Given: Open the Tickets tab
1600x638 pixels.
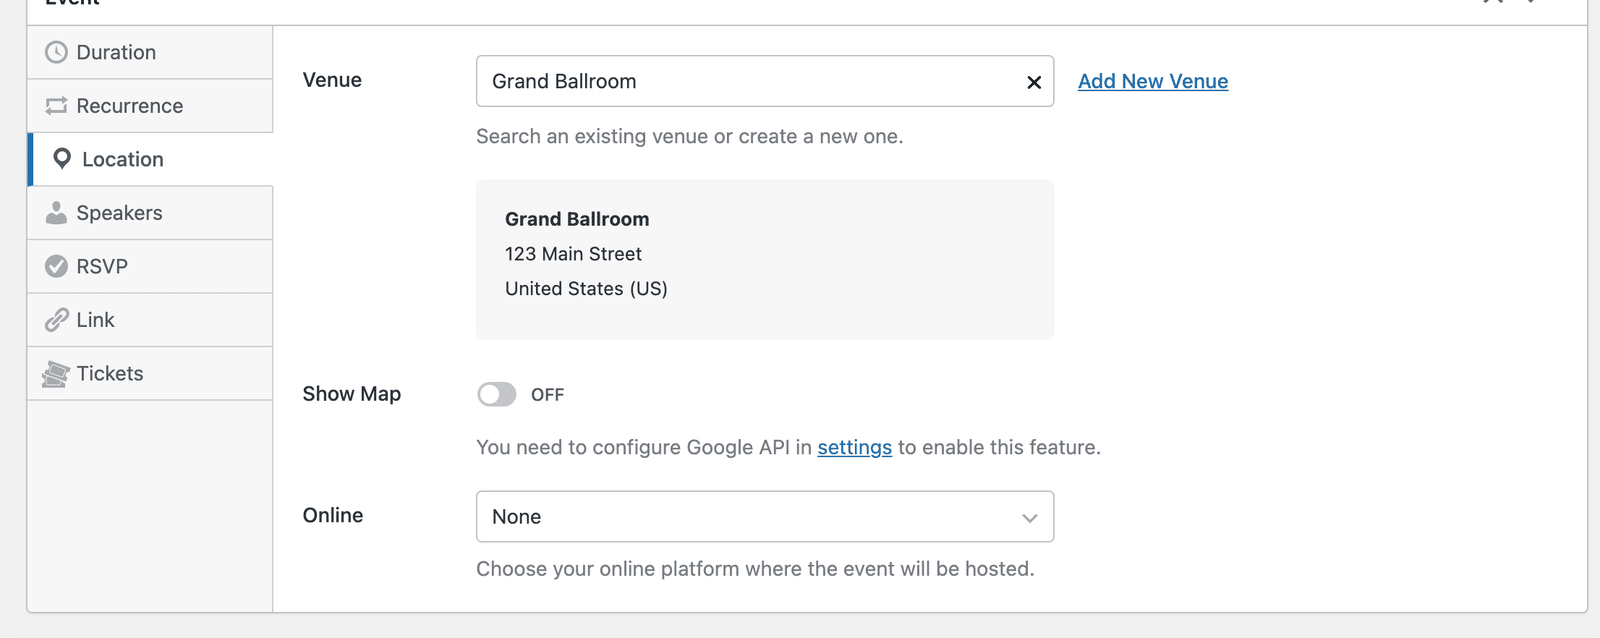Looking at the screenshot, I should click(x=150, y=373).
